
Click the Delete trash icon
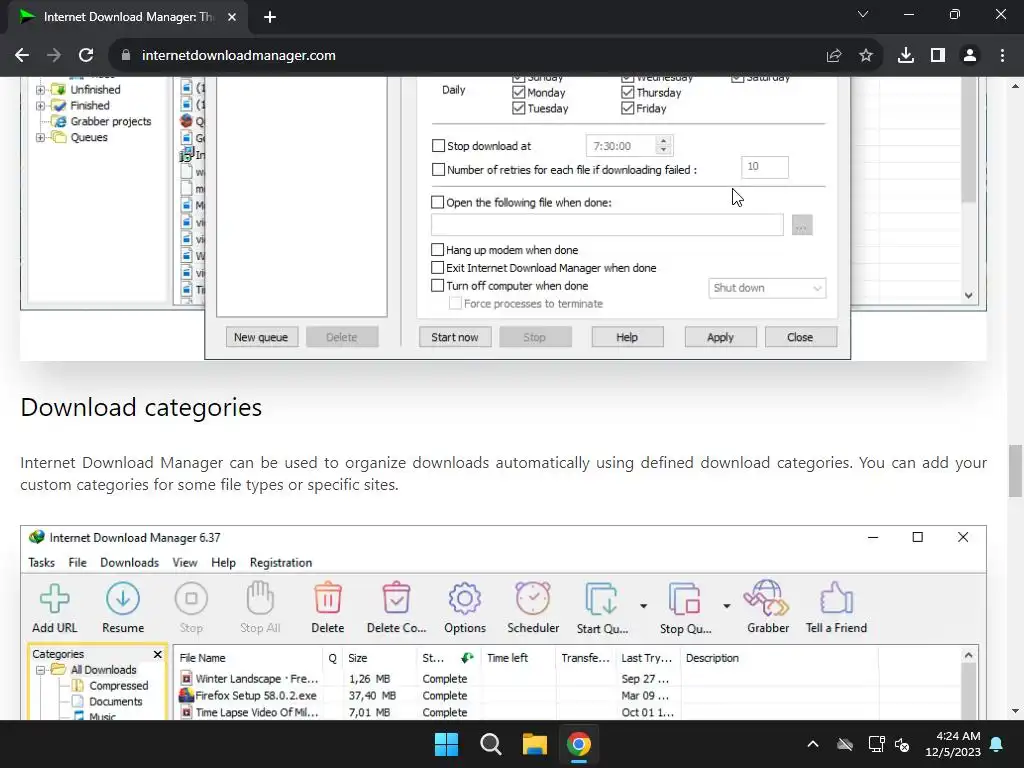[328, 598]
